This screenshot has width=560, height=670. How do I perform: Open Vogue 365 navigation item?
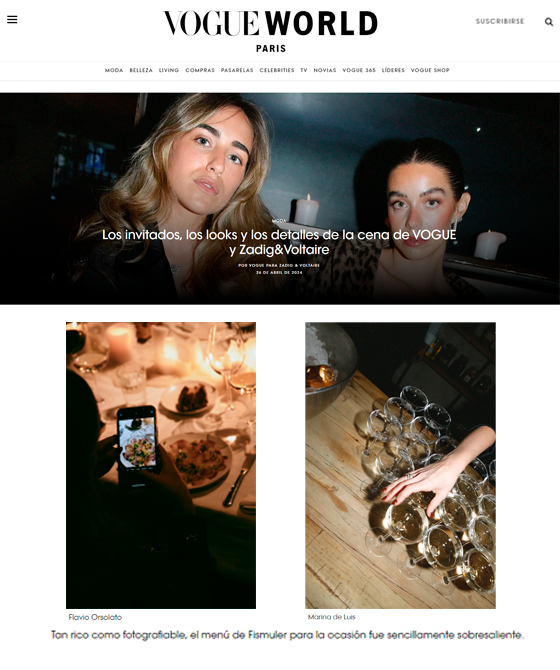click(x=359, y=70)
